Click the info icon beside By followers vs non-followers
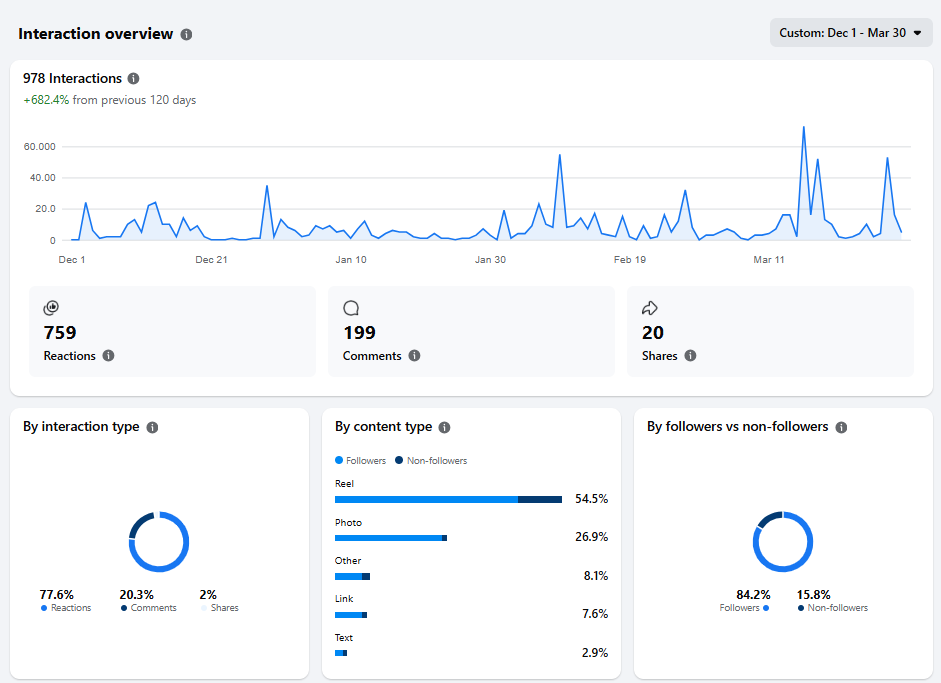Viewport: 941px width, 683px height. point(840,427)
